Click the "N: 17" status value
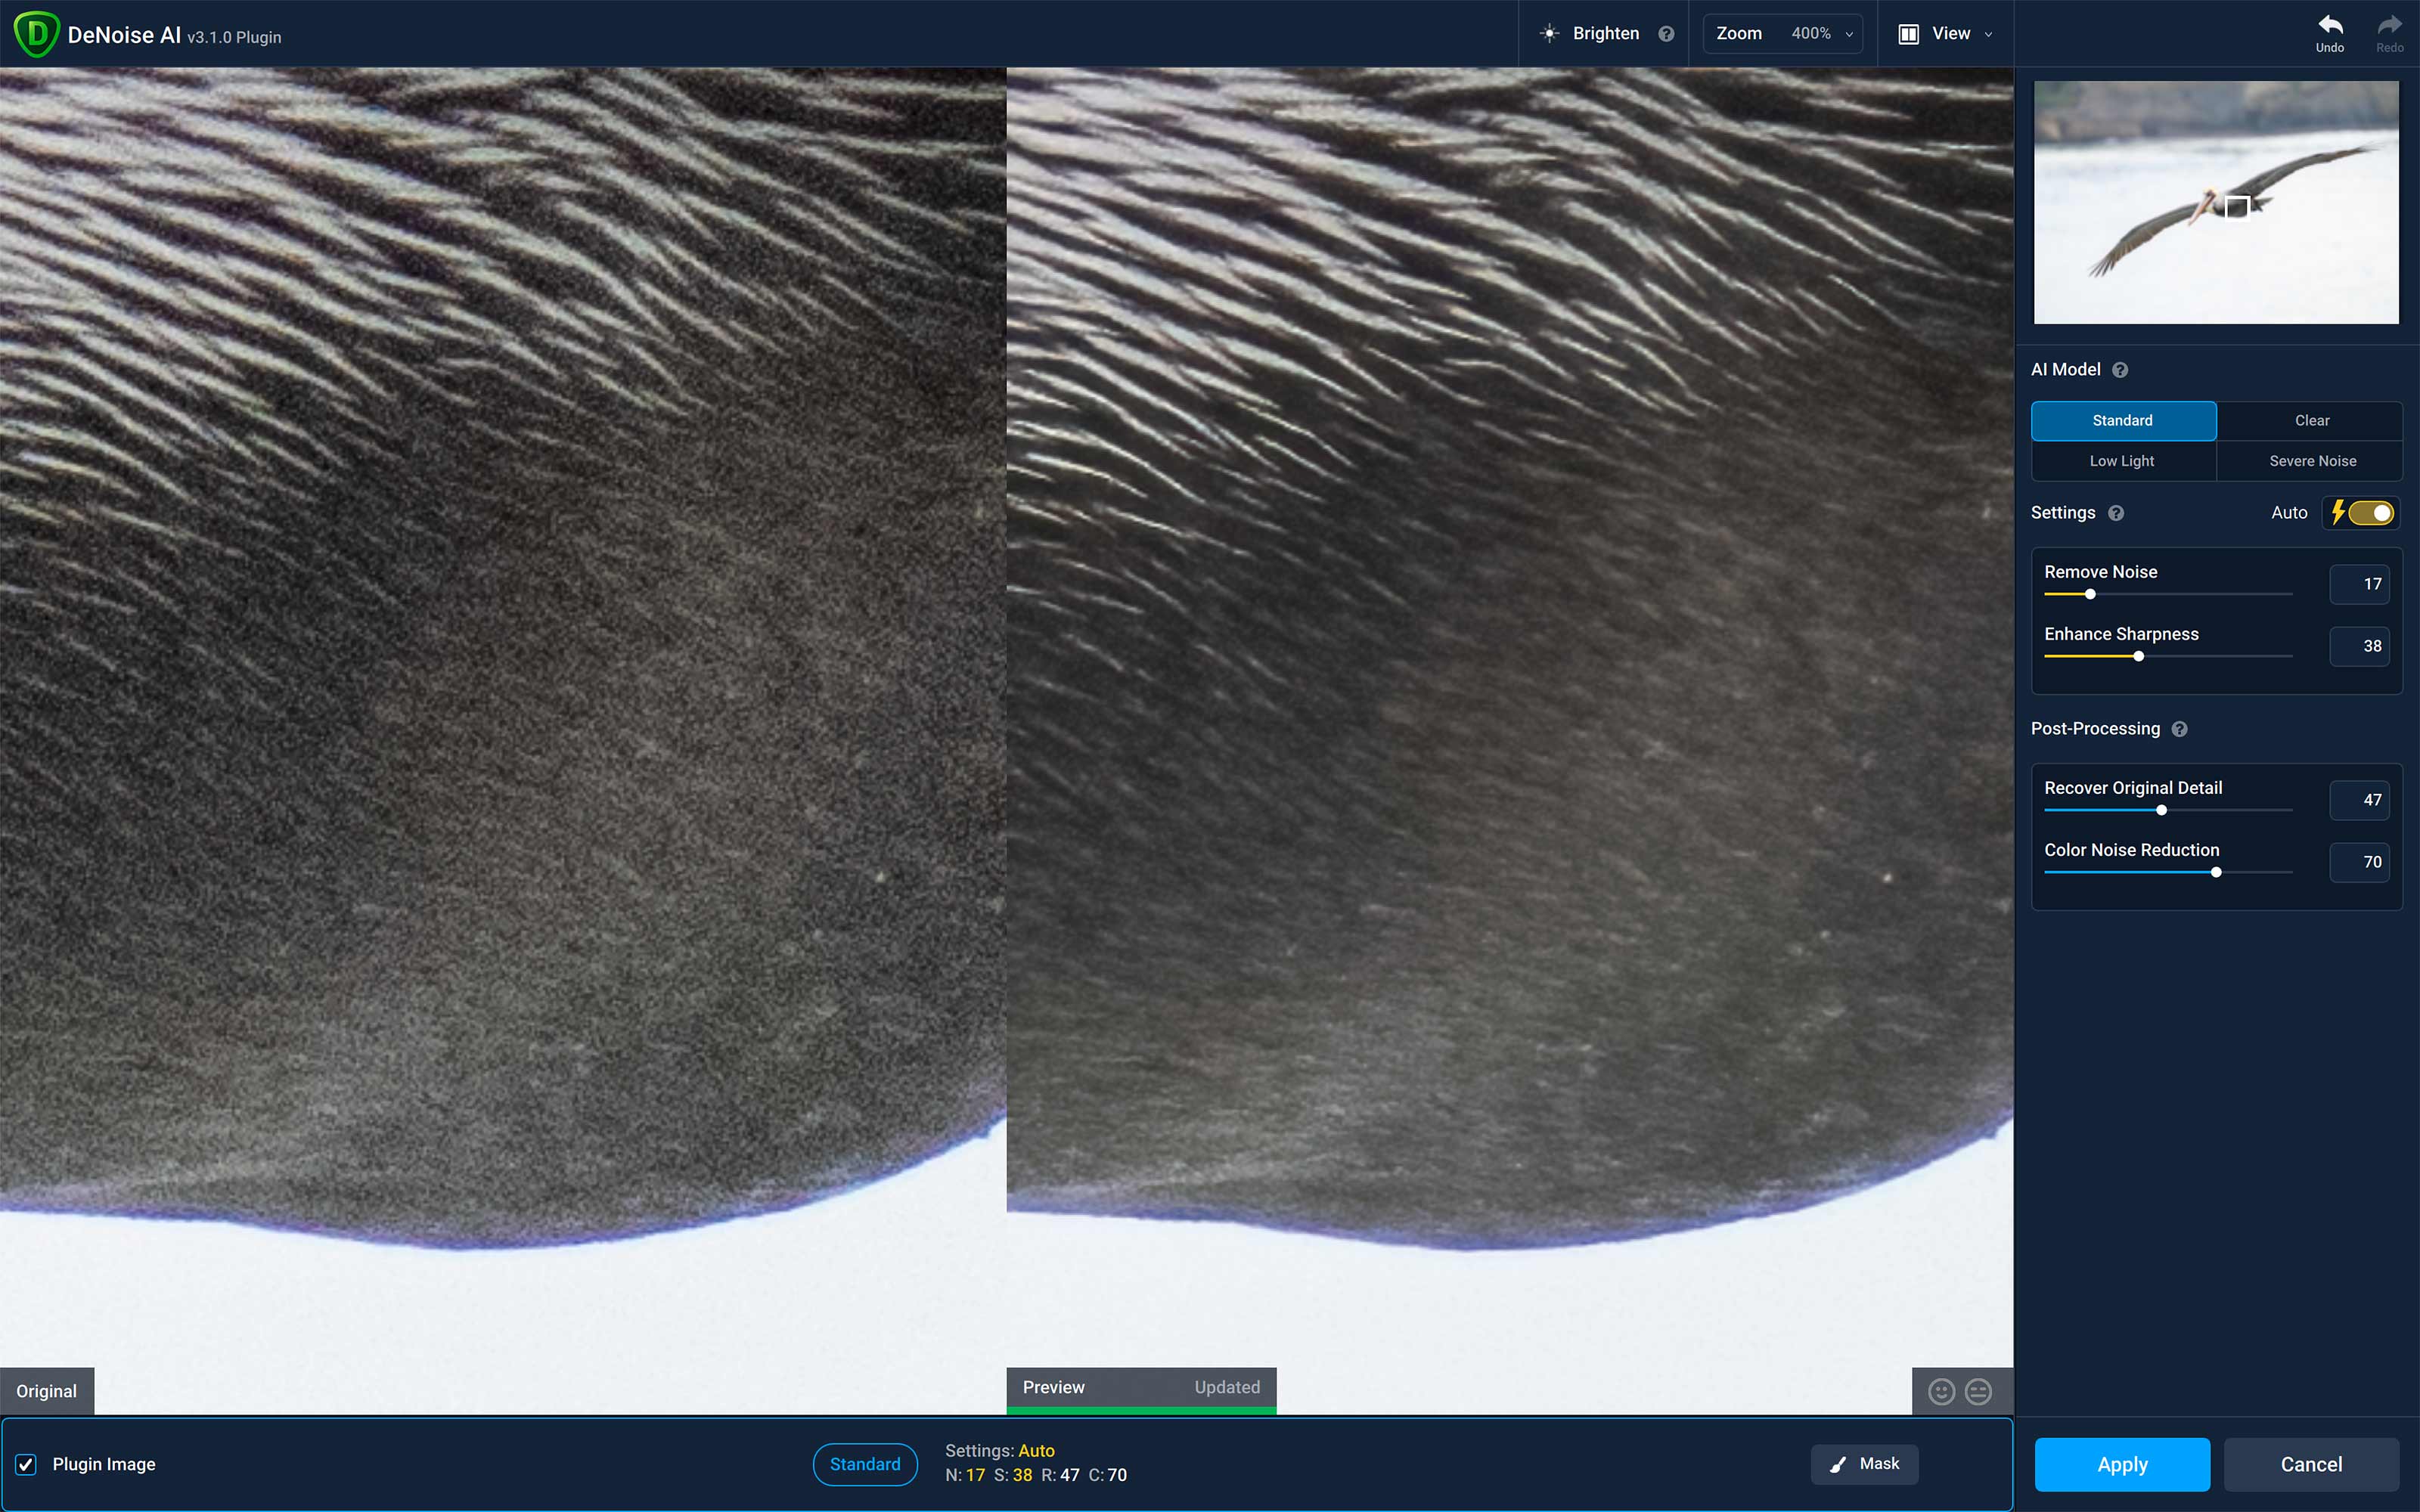 965,1475
